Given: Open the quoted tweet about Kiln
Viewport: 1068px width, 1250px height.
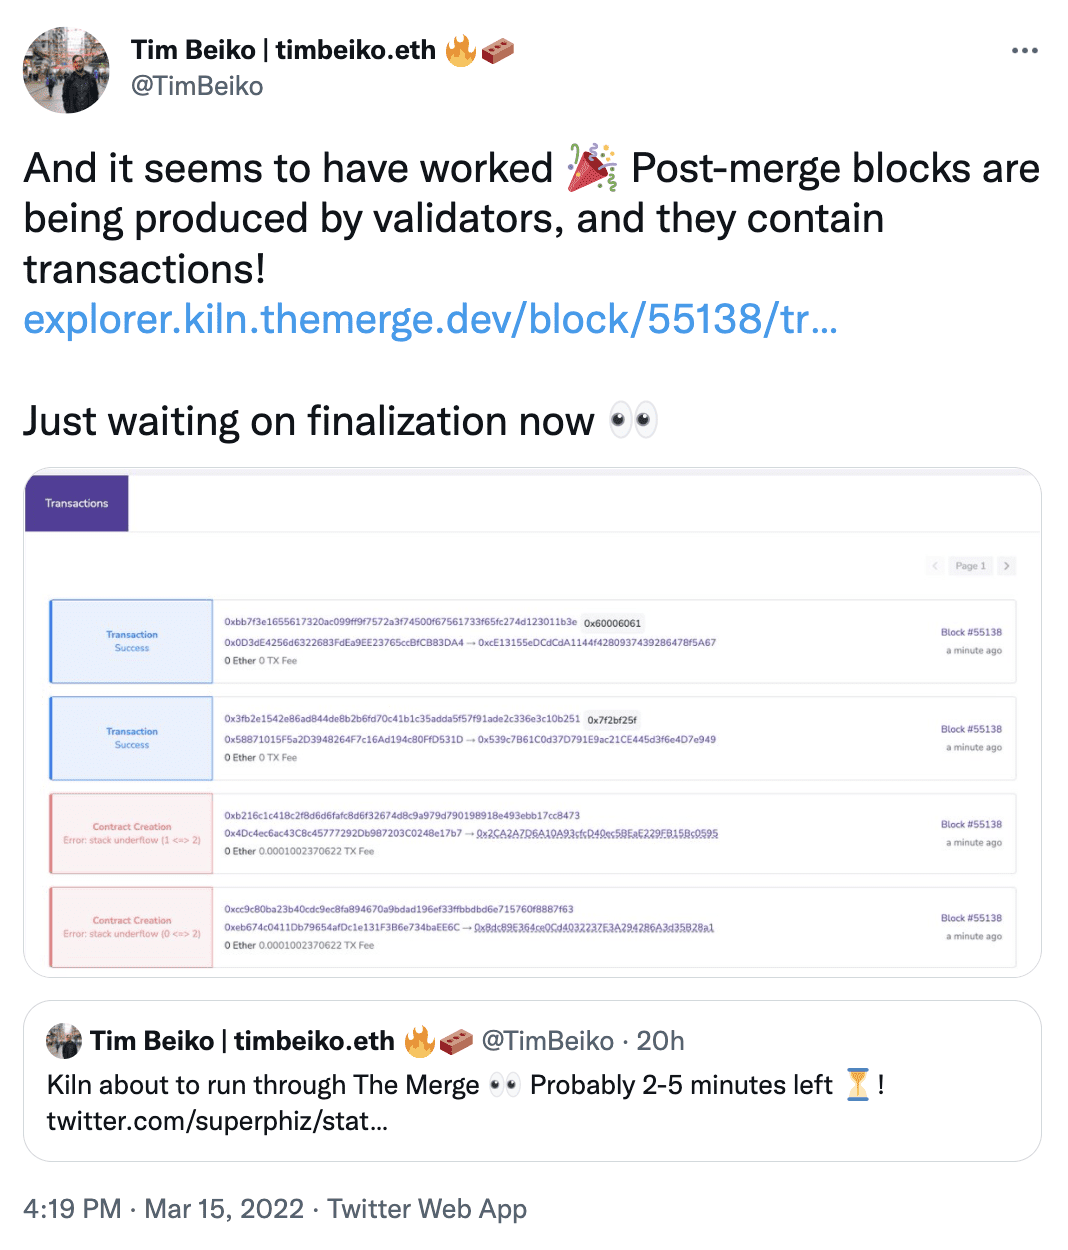Looking at the screenshot, I should 532,1081.
